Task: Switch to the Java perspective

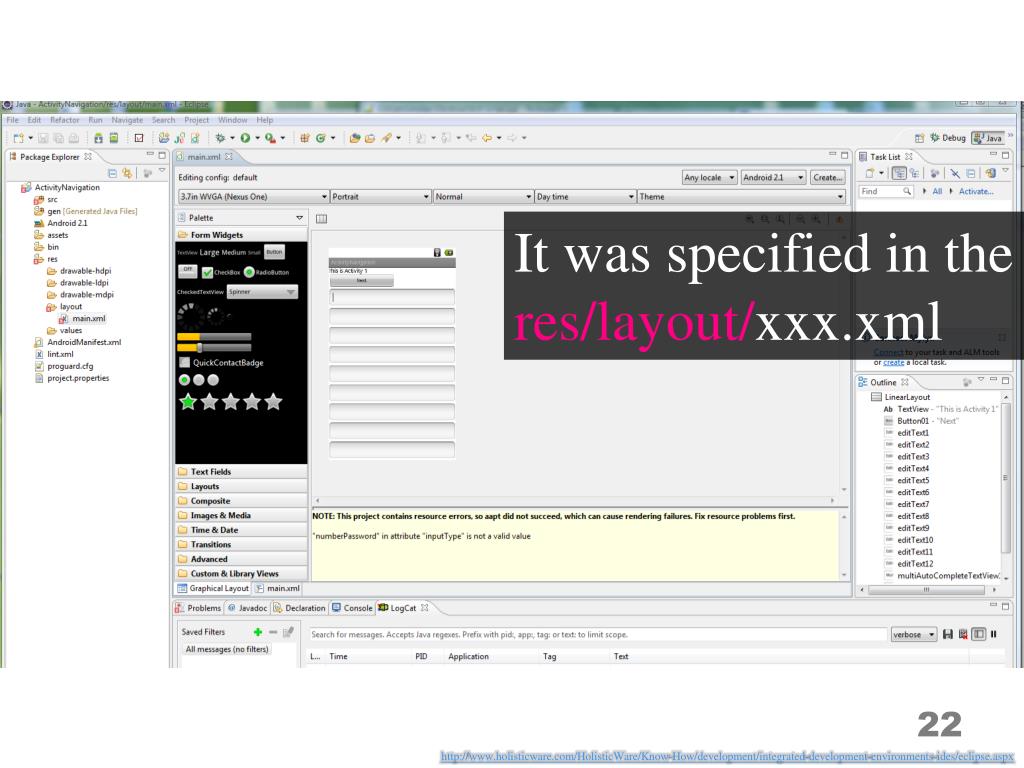Action: tap(987, 138)
